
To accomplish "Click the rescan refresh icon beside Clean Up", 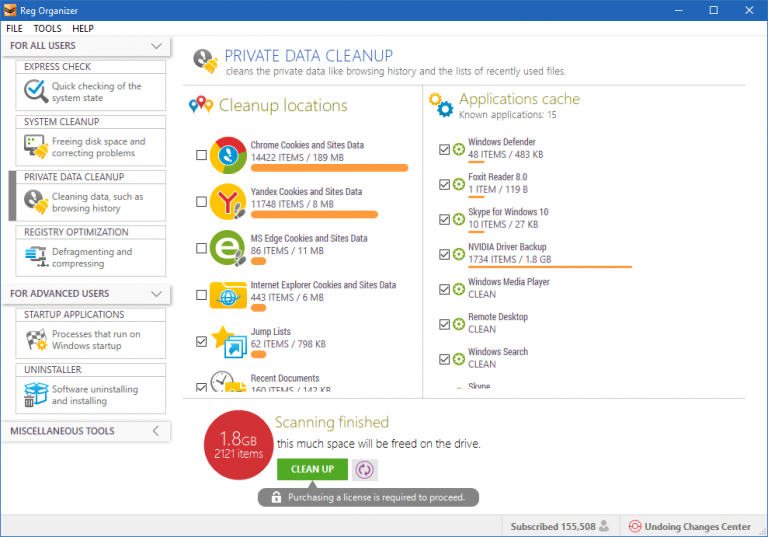I will [x=365, y=469].
